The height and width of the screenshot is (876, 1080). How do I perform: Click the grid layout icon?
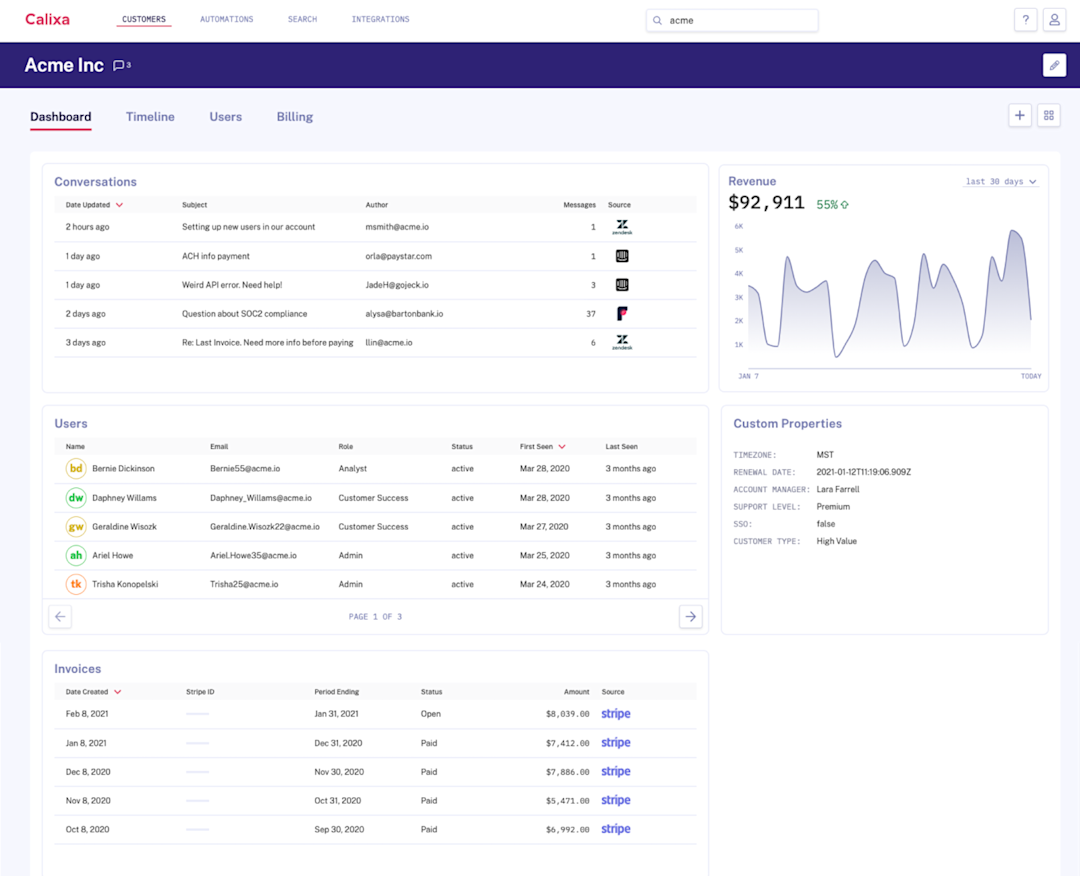pos(1049,116)
